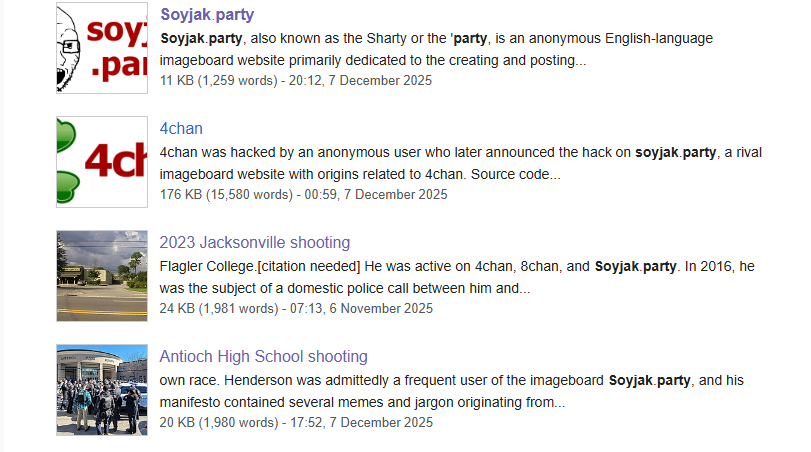Open the Antioch High School shooting link
811x452 pixels.
tap(263, 357)
